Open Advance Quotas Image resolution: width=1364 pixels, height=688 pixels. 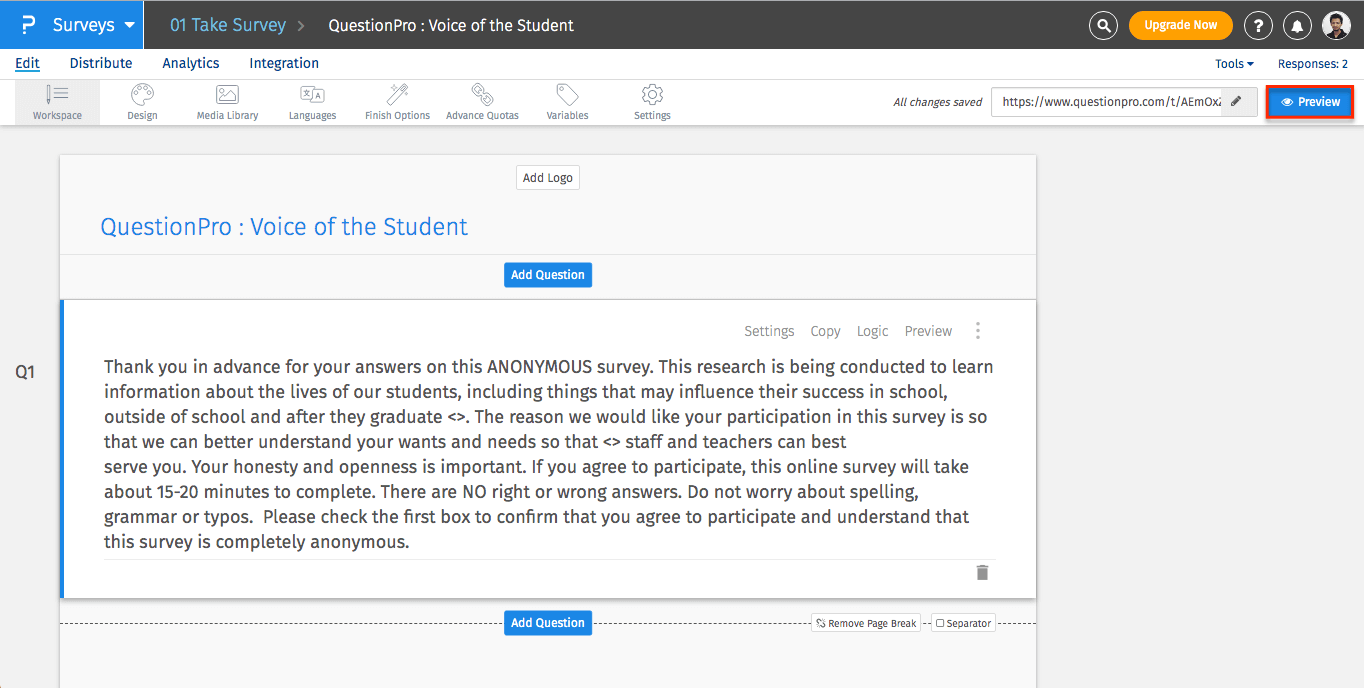[482, 102]
